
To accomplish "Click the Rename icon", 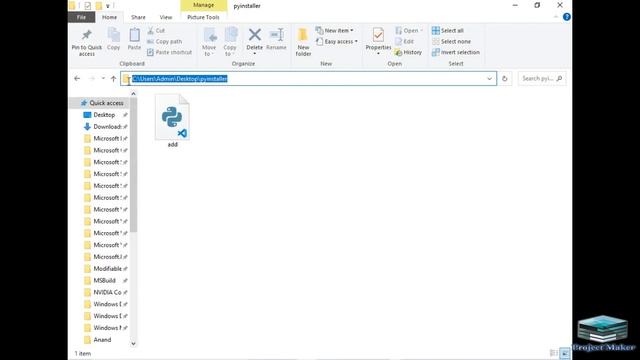I will coord(276,35).
